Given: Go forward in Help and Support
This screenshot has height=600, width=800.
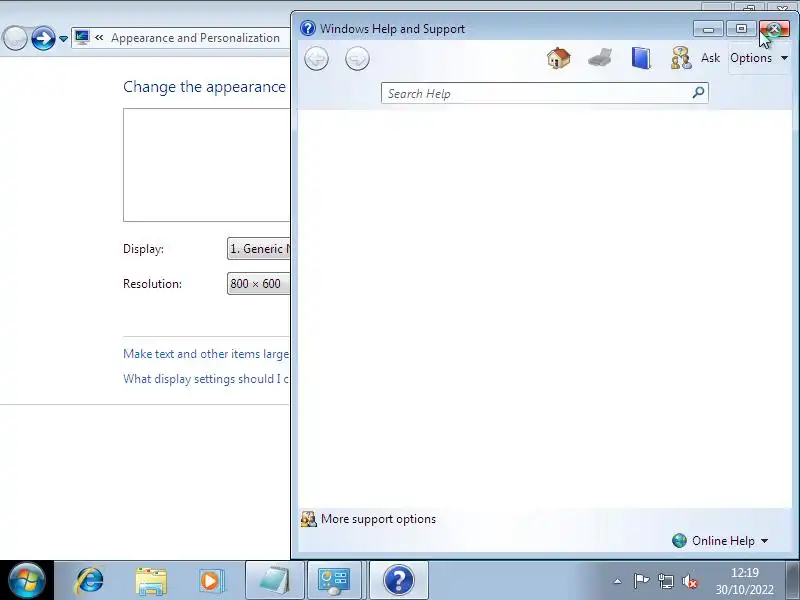Looking at the screenshot, I should pos(357,59).
